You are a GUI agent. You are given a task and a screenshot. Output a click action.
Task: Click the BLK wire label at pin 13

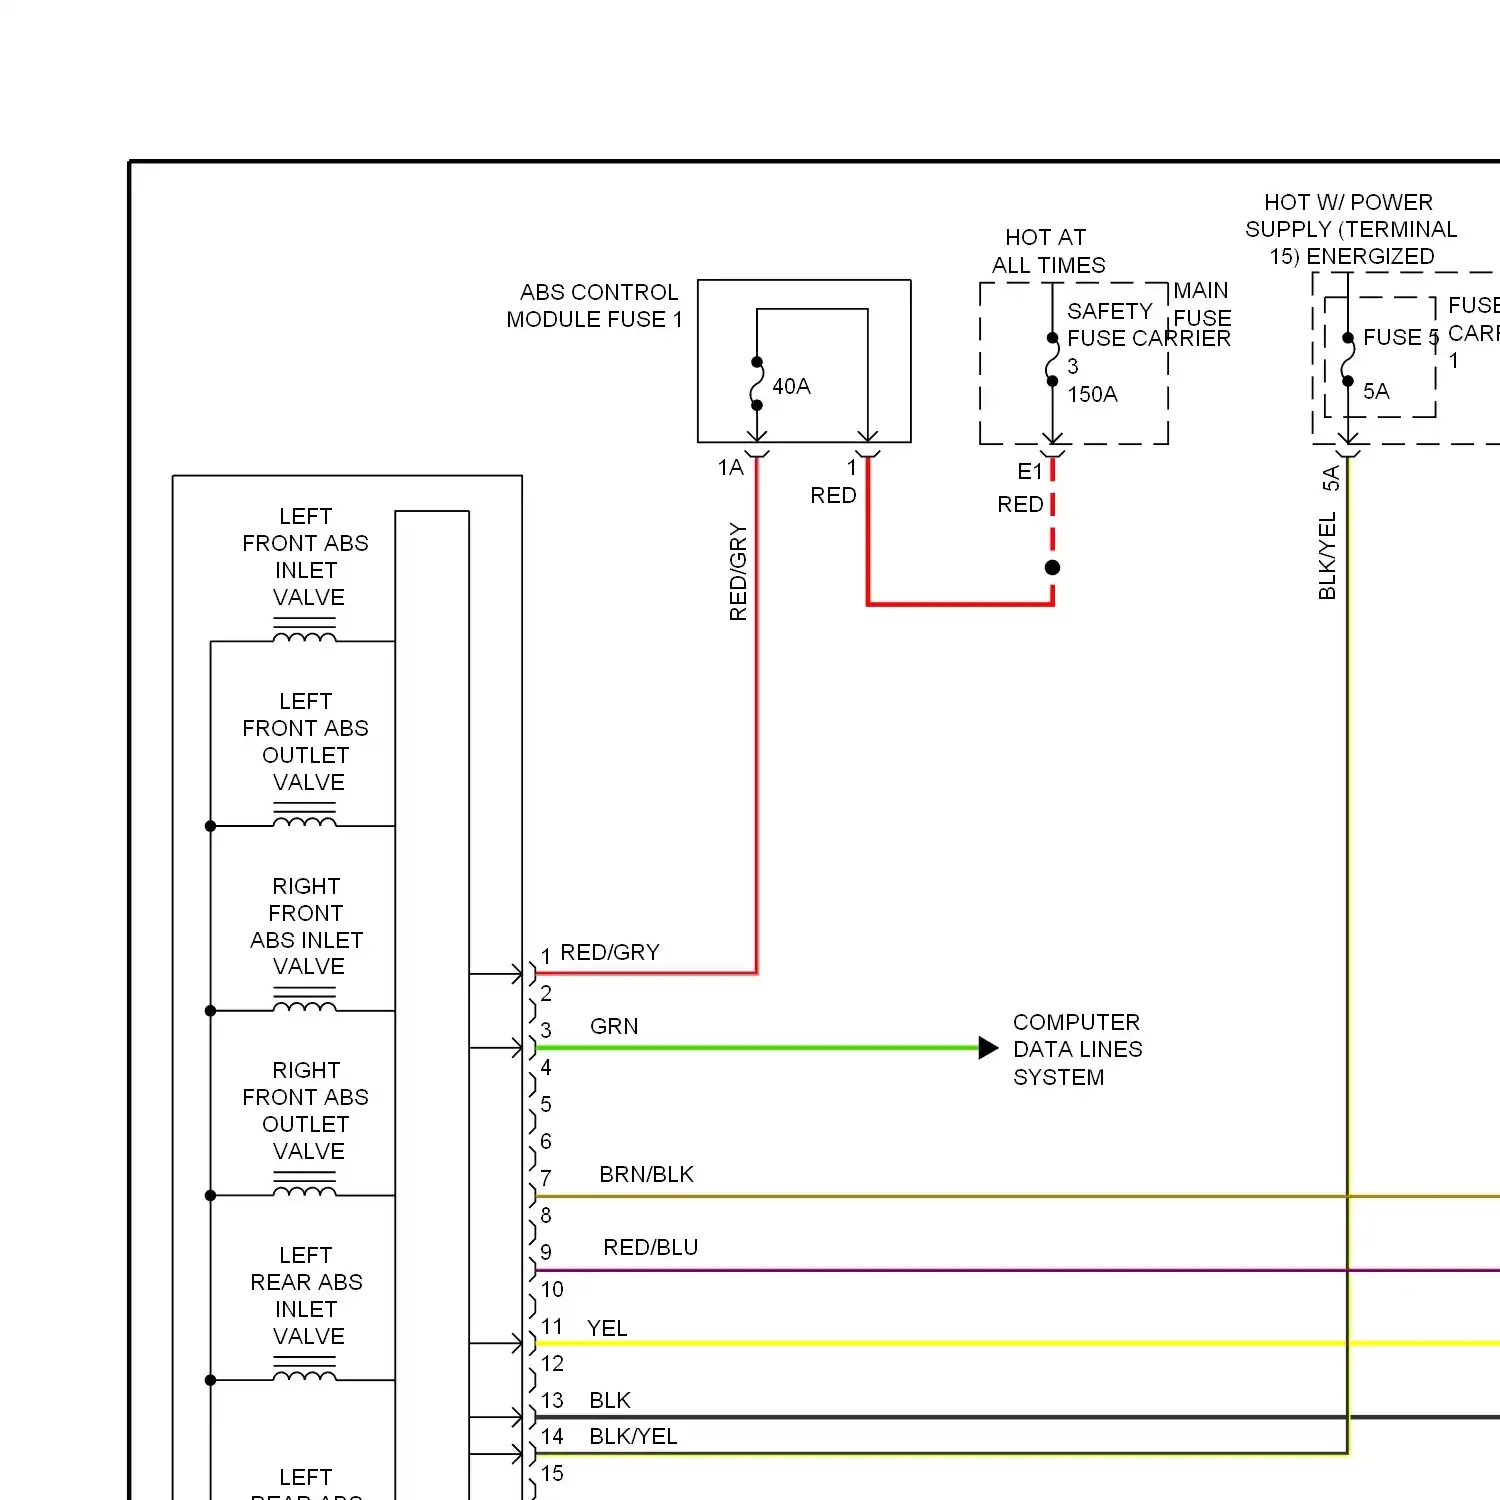click(x=610, y=1400)
